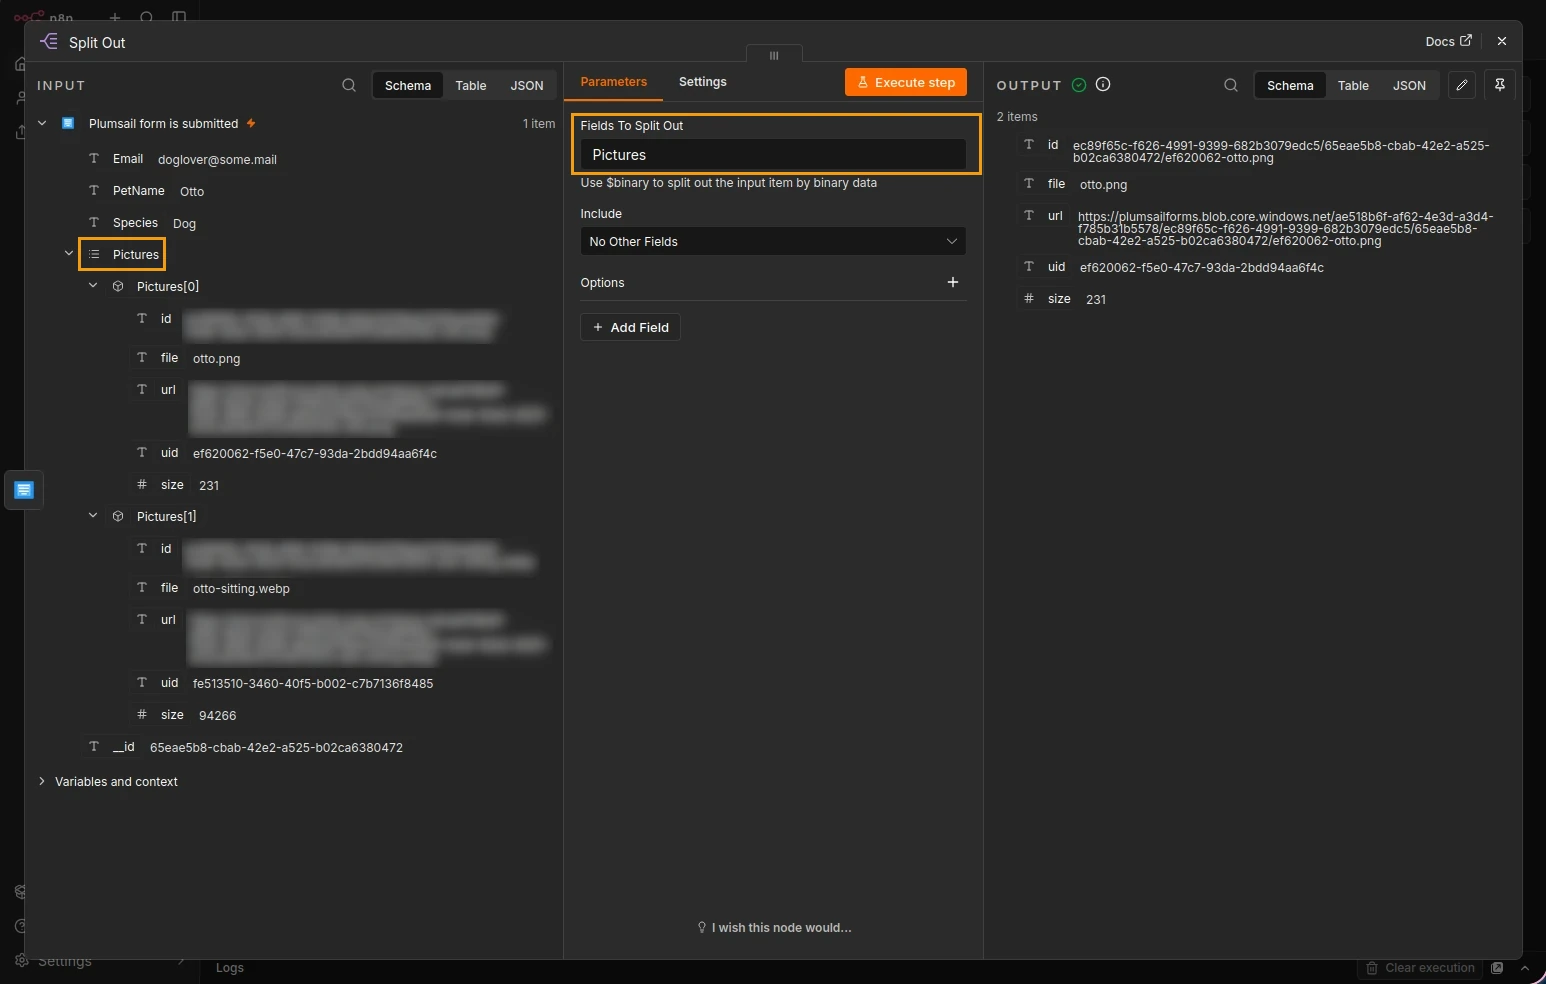Click the object cube icon next to Pictures[0]
The image size is (1546, 984).
(x=118, y=286)
